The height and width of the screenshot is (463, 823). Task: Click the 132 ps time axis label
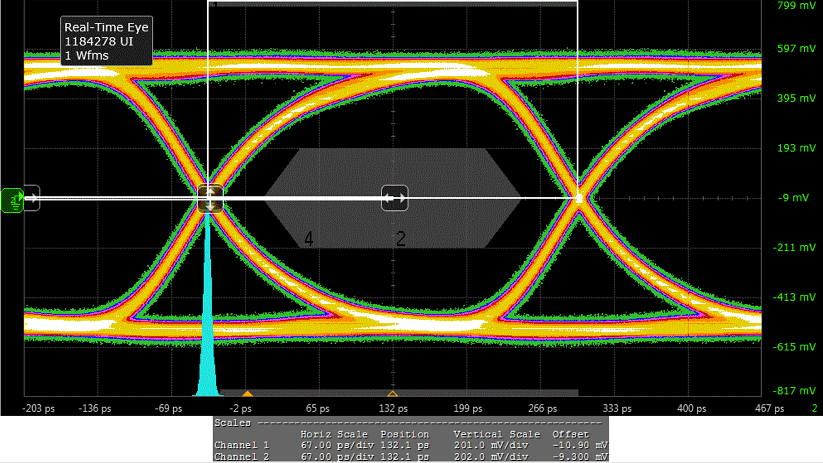(393, 408)
